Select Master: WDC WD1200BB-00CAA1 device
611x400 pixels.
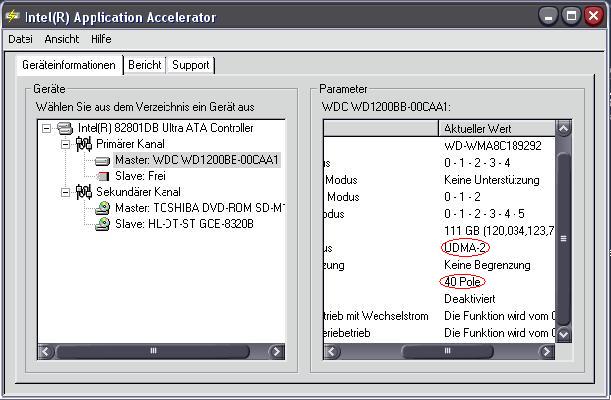[x=197, y=160]
